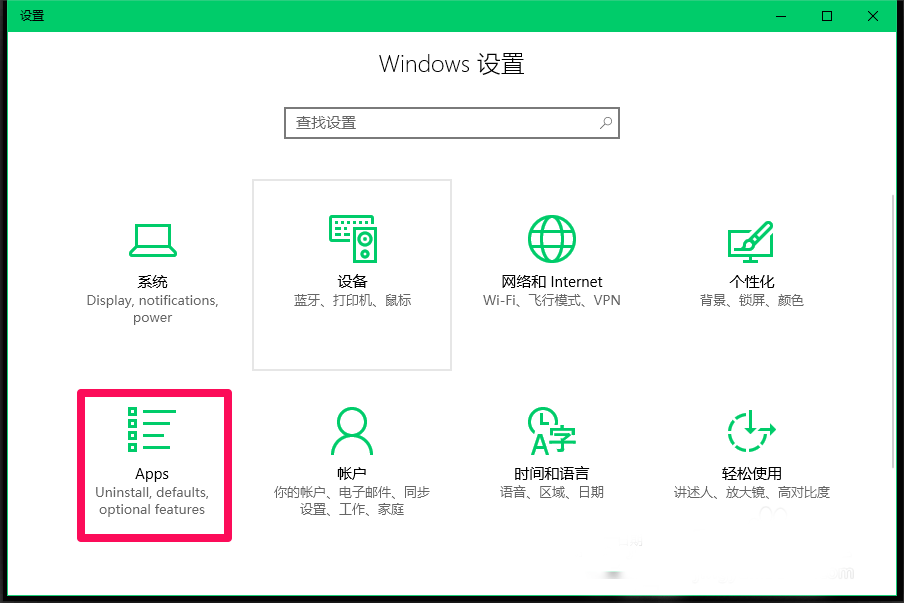Open the 时间和语言 clock icon
Viewport: 904px width, 603px height.
tap(552, 431)
